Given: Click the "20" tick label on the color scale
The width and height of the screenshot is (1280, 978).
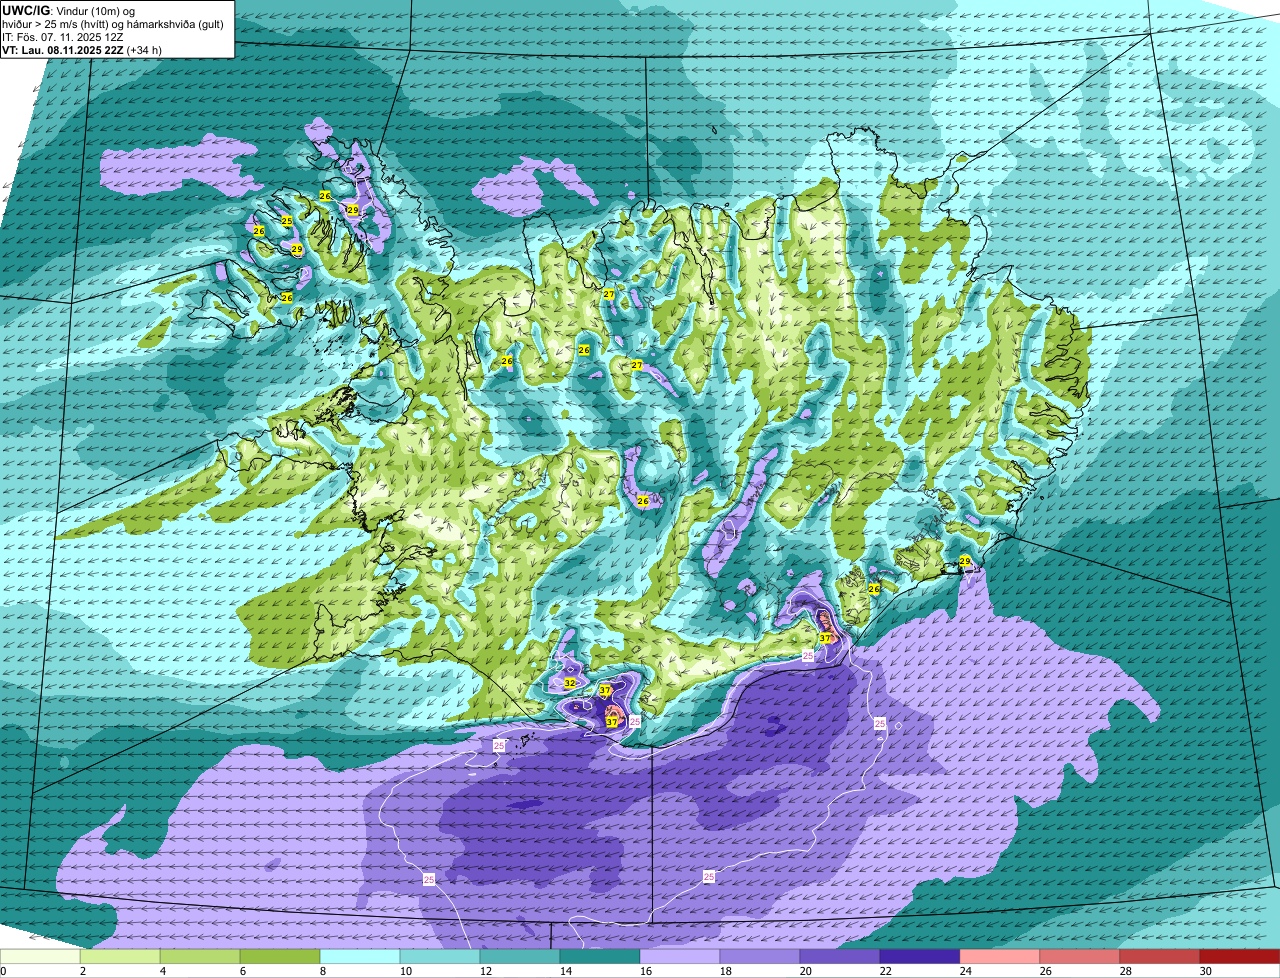Looking at the screenshot, I should 806,971.
